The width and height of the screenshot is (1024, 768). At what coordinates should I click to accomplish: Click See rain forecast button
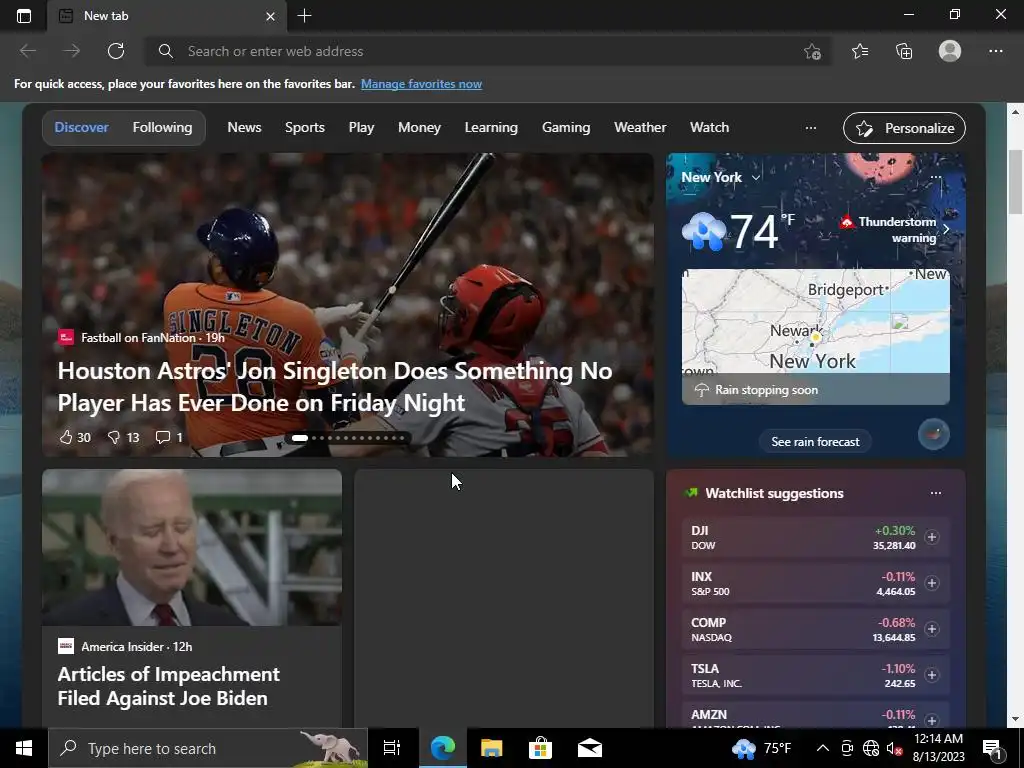click(815, 441)
